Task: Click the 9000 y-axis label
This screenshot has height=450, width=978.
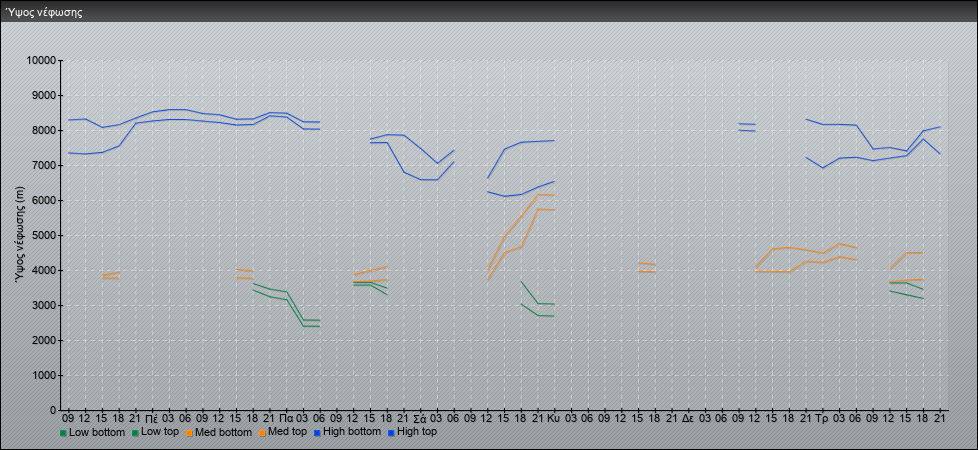Action: point(44,95)
